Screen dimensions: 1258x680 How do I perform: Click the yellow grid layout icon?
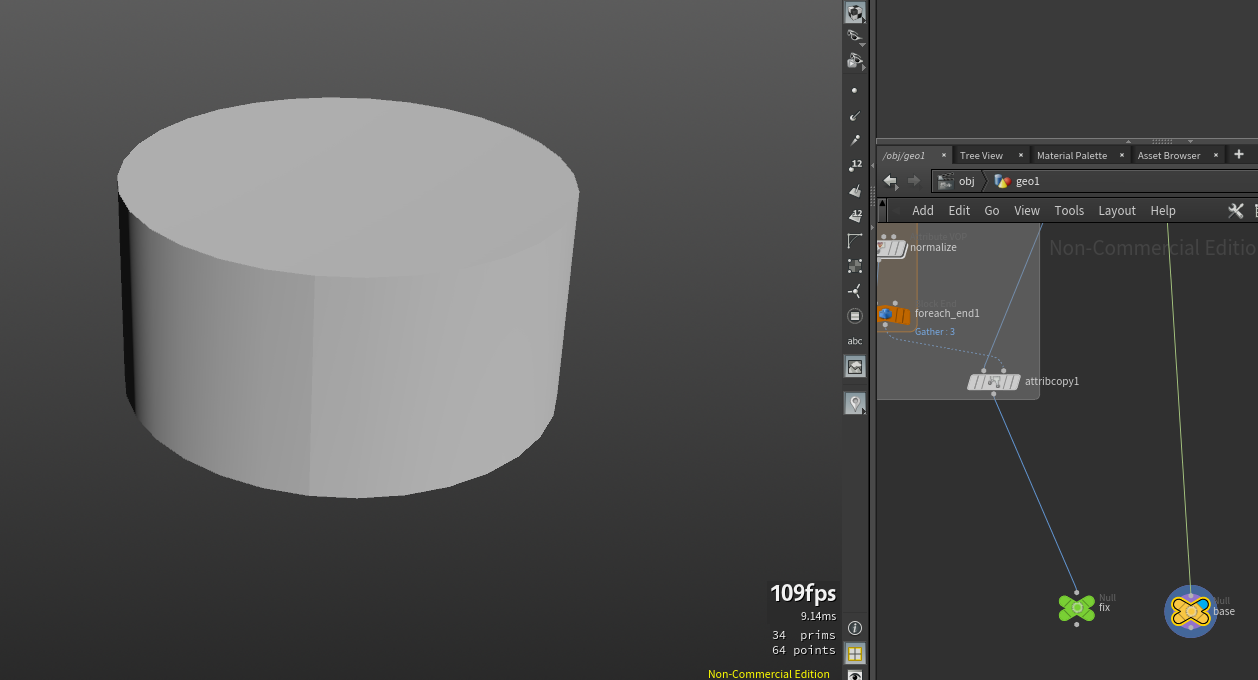point(854,653)
